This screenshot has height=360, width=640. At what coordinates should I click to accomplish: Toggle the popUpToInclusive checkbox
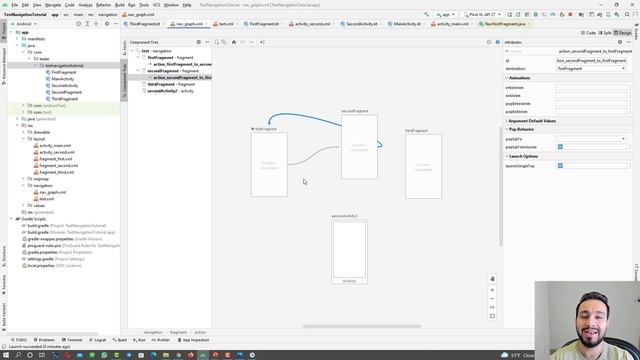560,147
